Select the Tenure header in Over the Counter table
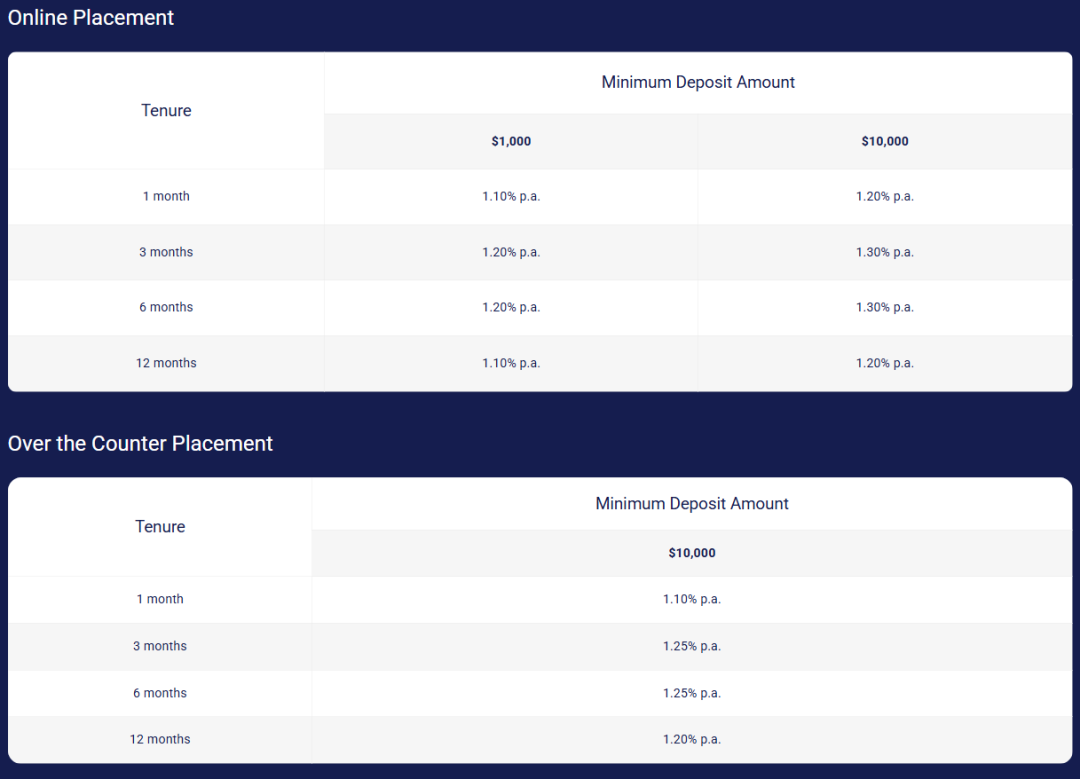 point(160,527)
